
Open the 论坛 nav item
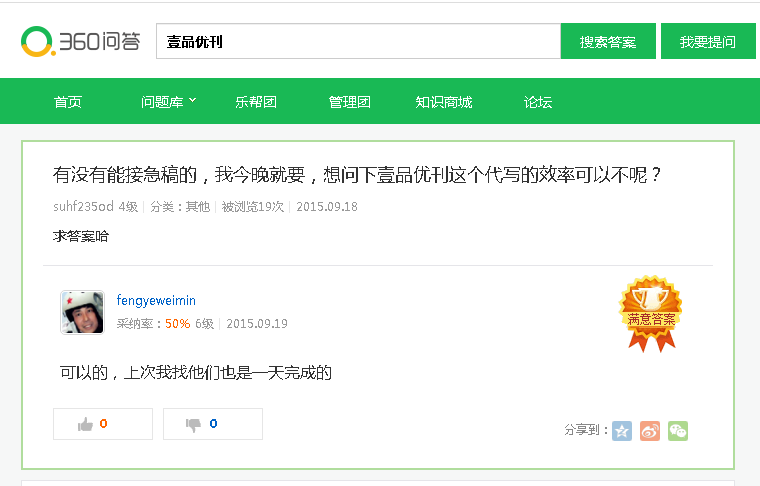coord(538,102)
